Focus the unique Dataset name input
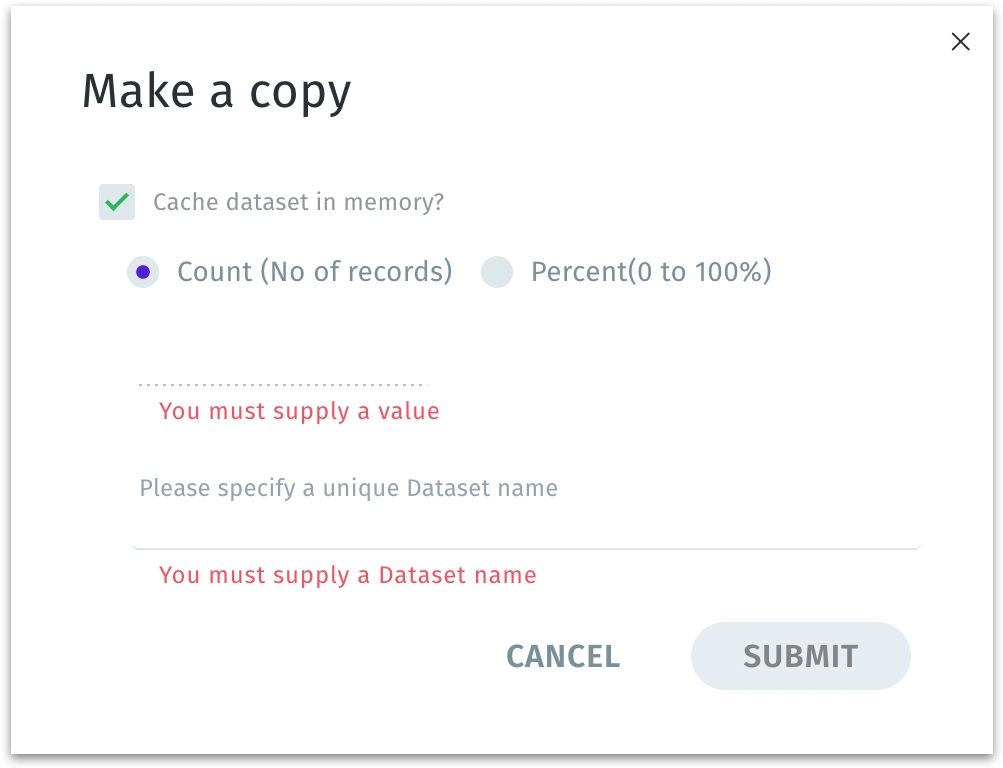The image size is (1003, 768). (x=525, y=522)
